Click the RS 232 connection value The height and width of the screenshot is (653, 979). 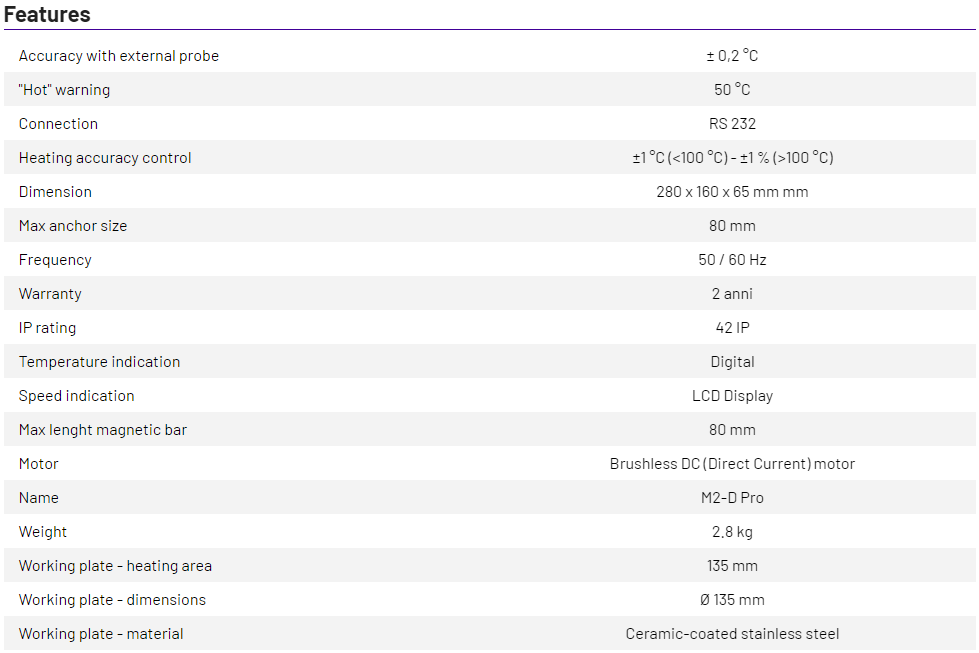coord(732,124)
